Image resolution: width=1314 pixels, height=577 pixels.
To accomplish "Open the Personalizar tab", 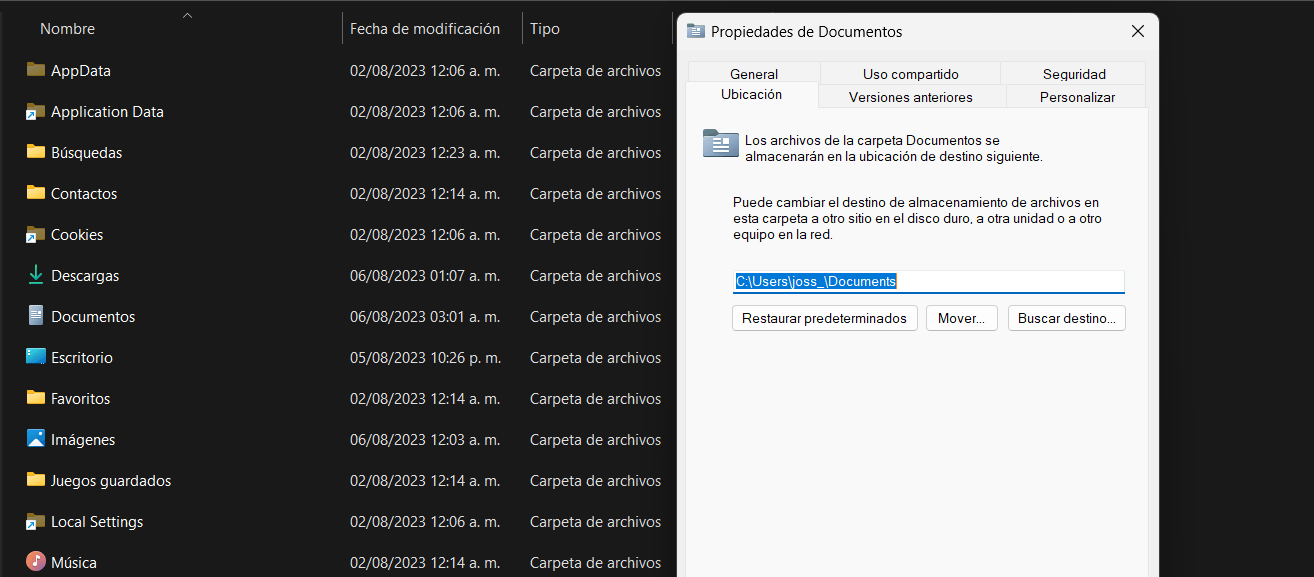I will [x=1077, y=97].
